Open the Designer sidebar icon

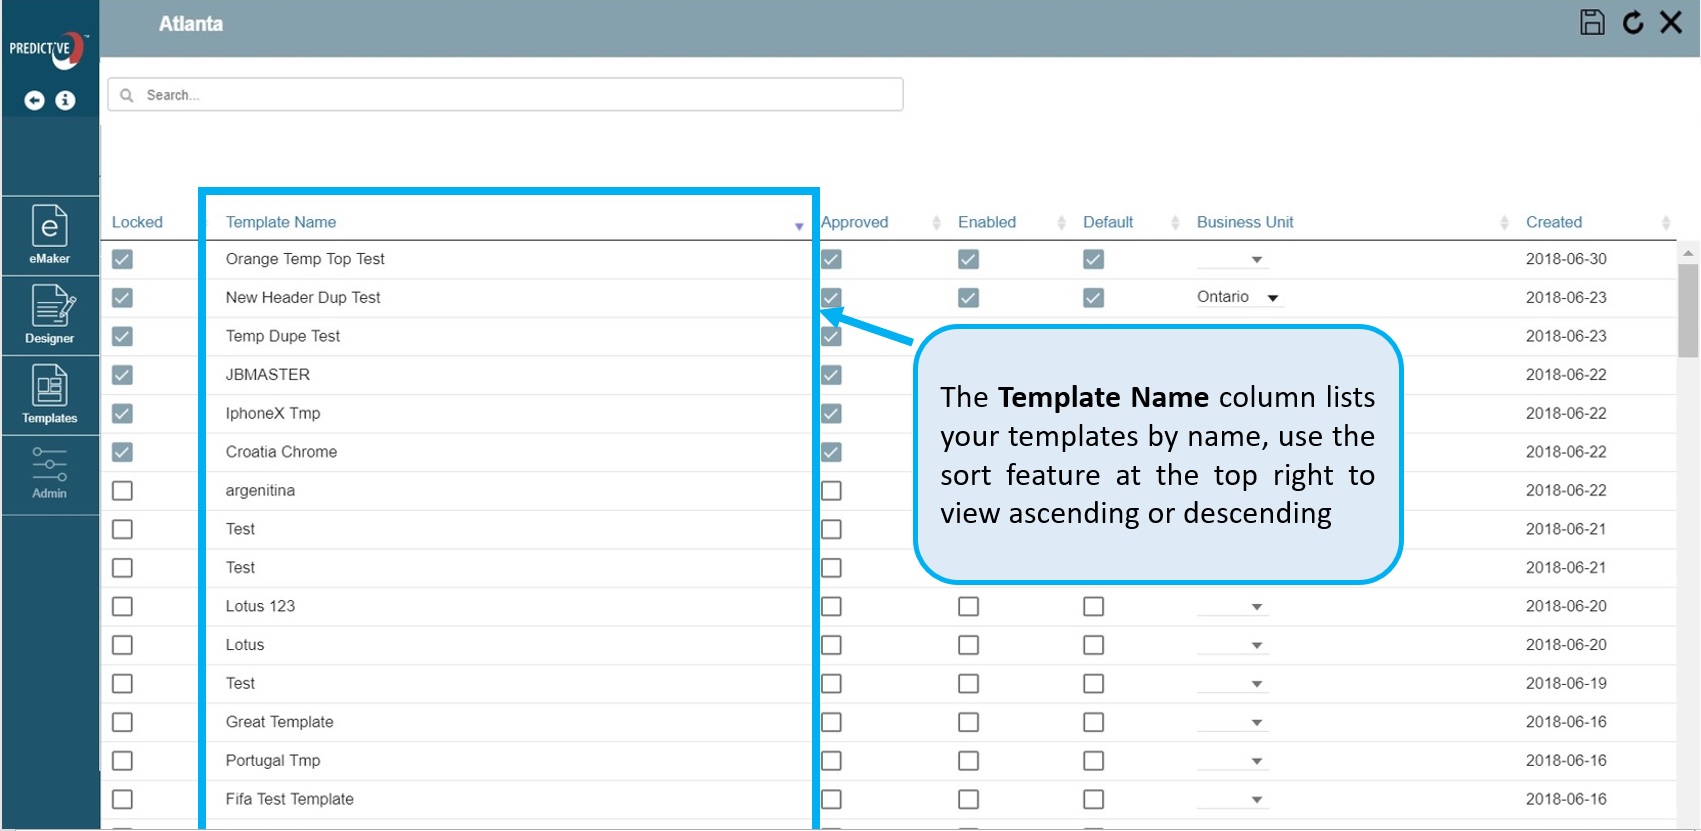point(49,314)
